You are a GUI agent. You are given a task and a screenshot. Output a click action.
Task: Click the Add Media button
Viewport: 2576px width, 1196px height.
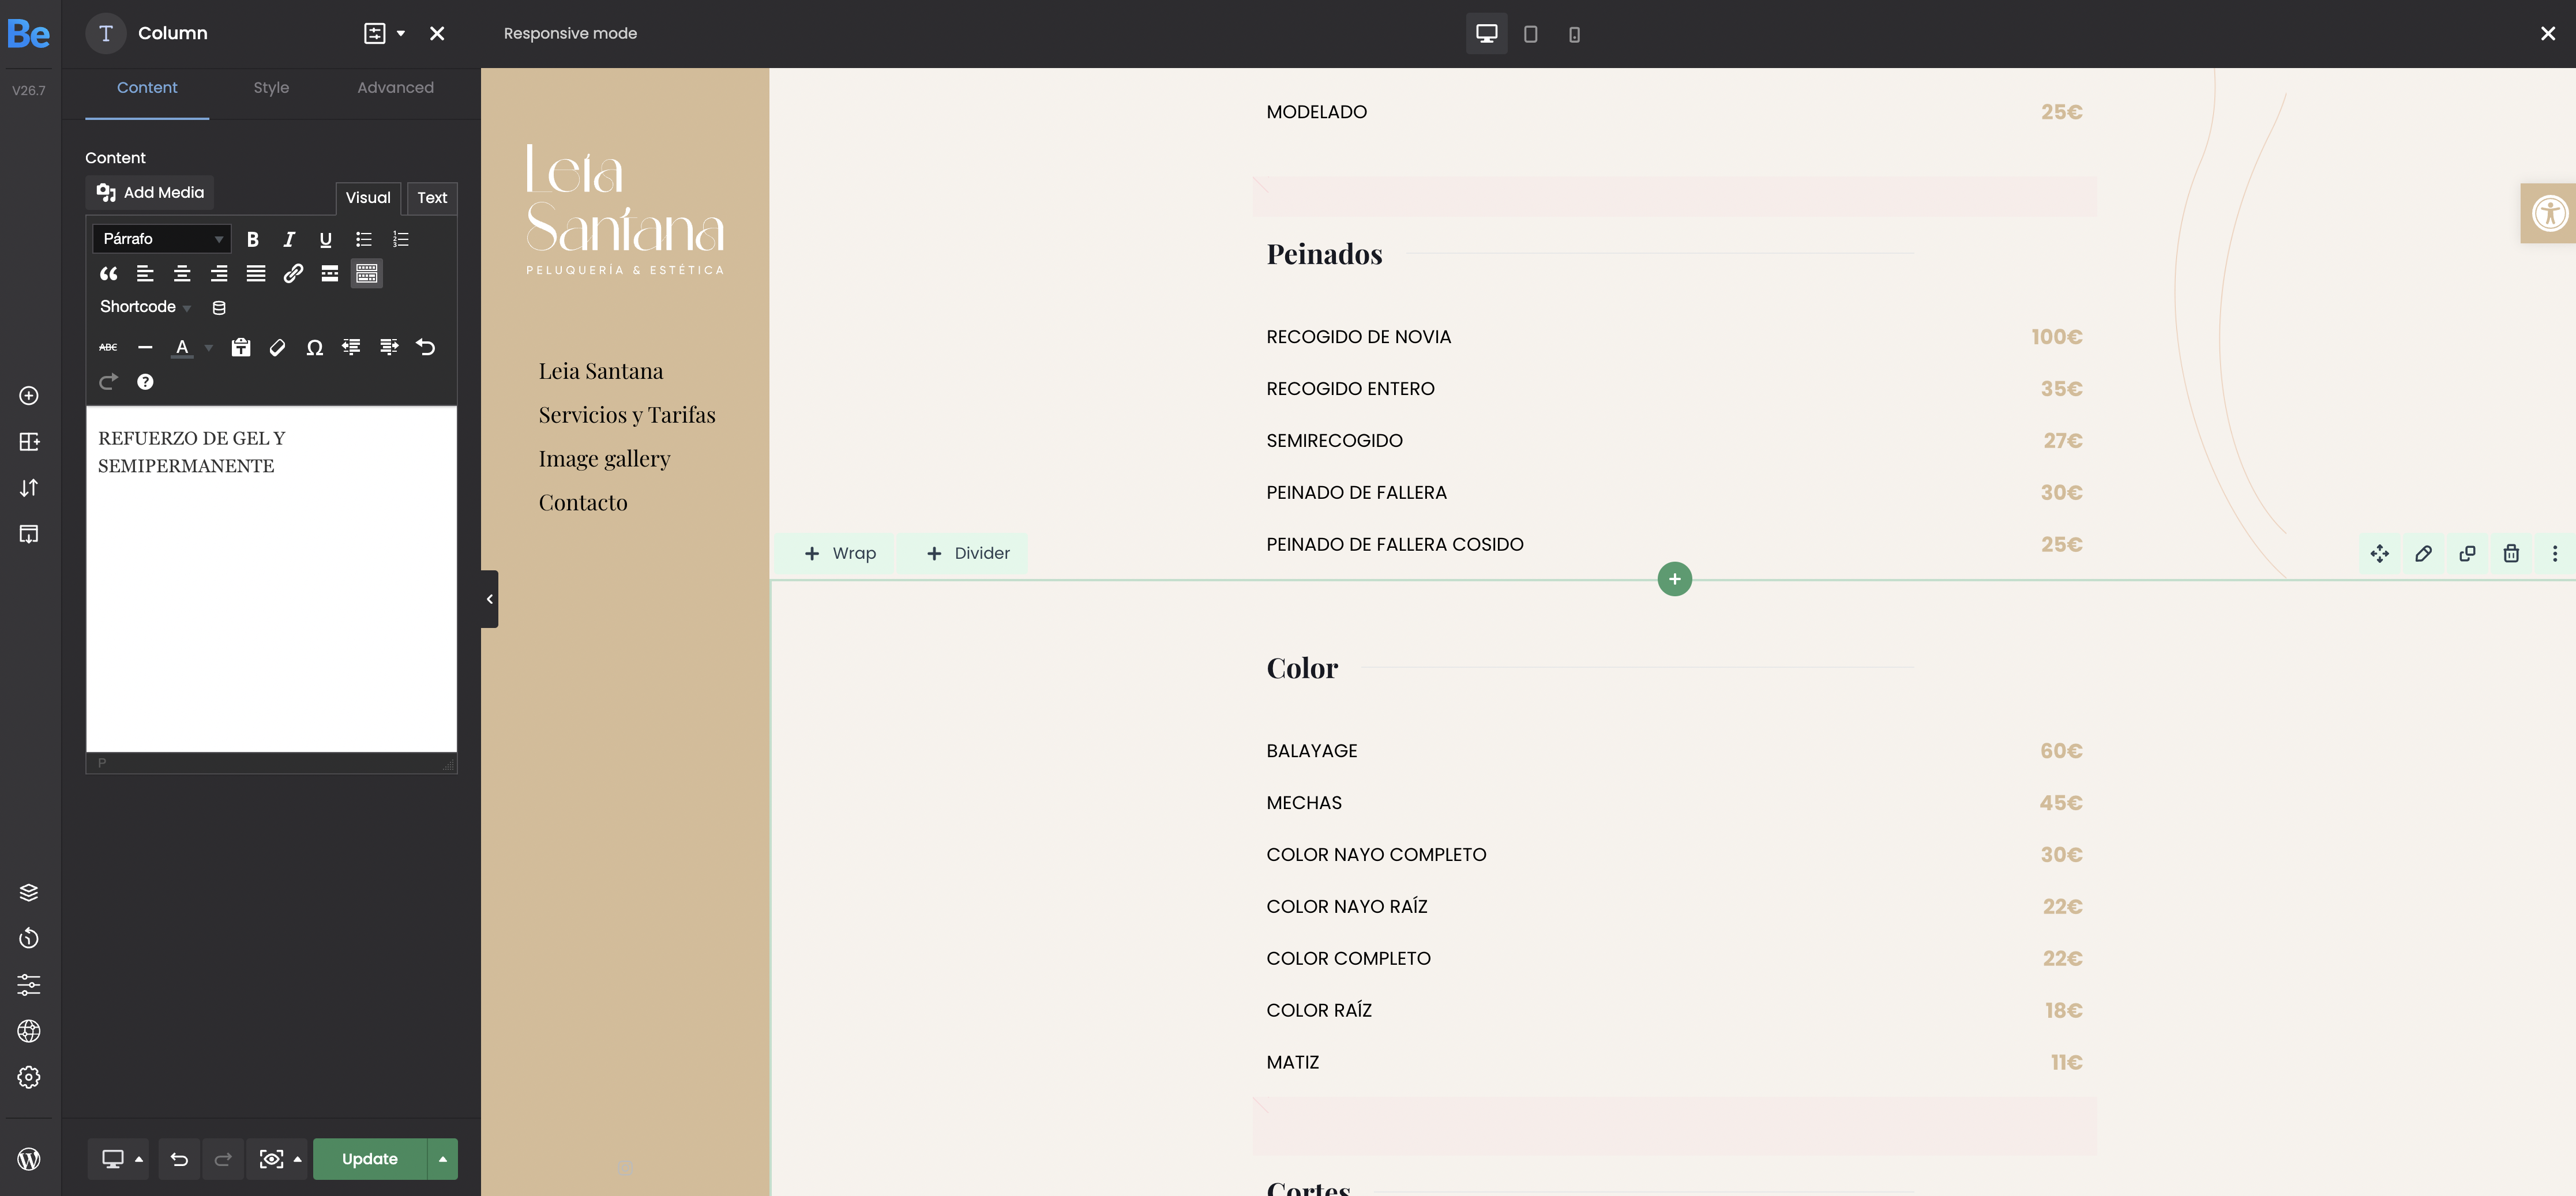(151, 192)
